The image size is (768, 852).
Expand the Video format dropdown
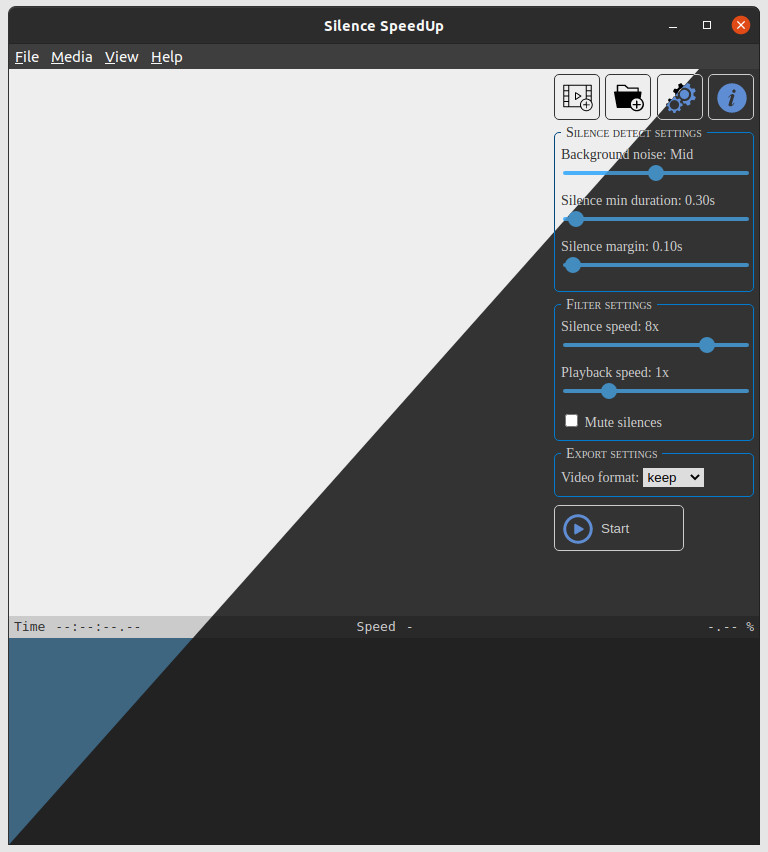click(x=673, y=478)
